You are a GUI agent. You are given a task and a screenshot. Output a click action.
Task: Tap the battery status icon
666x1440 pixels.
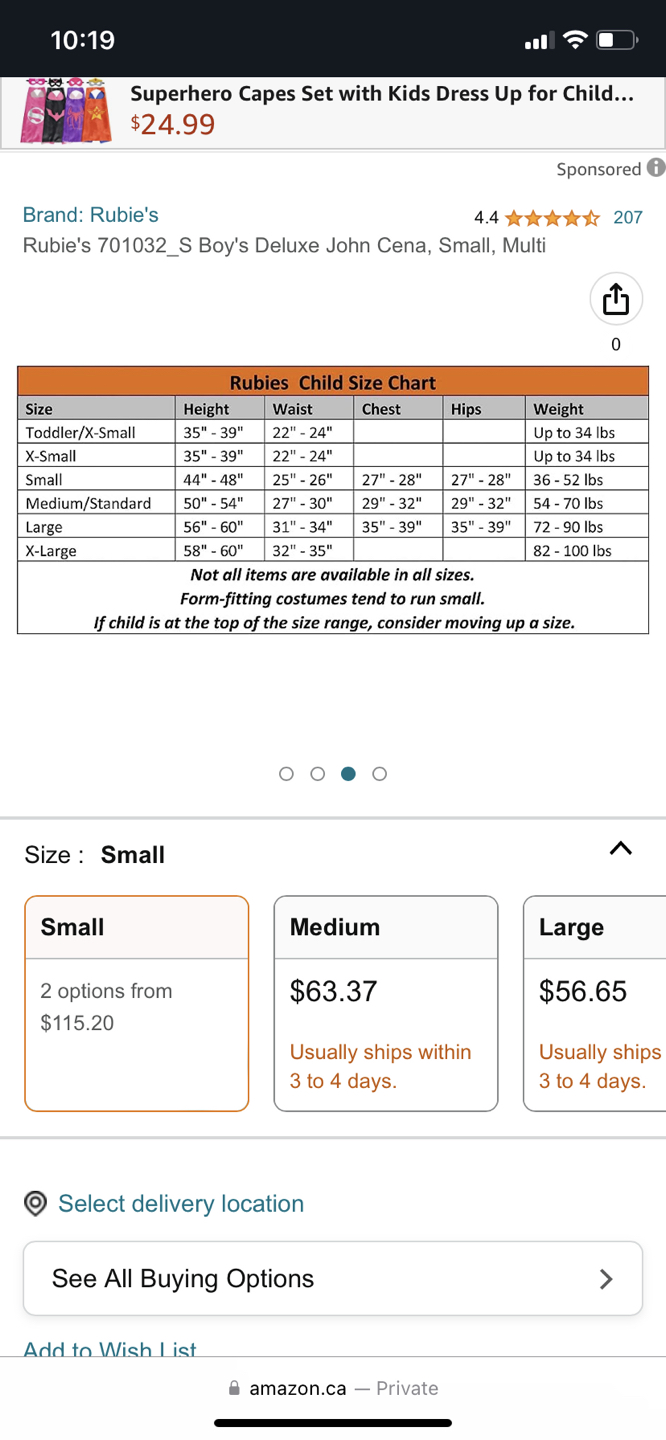616,40
